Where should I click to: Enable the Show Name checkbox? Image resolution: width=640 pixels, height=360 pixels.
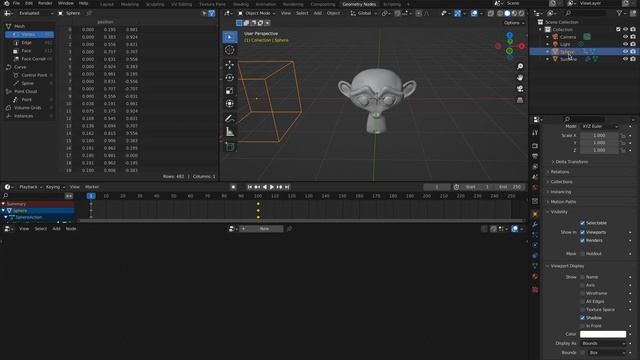click(x=582, y=277)
